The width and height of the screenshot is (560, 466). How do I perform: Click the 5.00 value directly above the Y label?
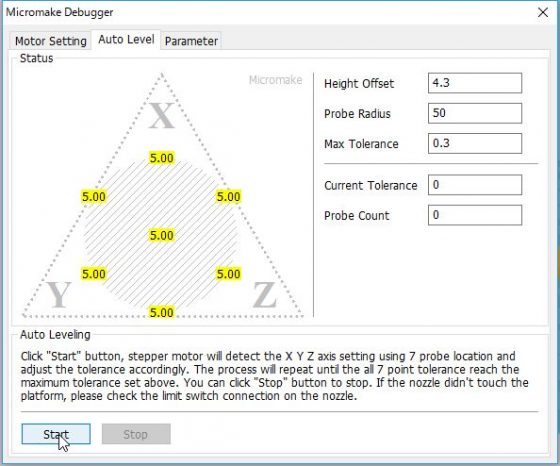94,274
